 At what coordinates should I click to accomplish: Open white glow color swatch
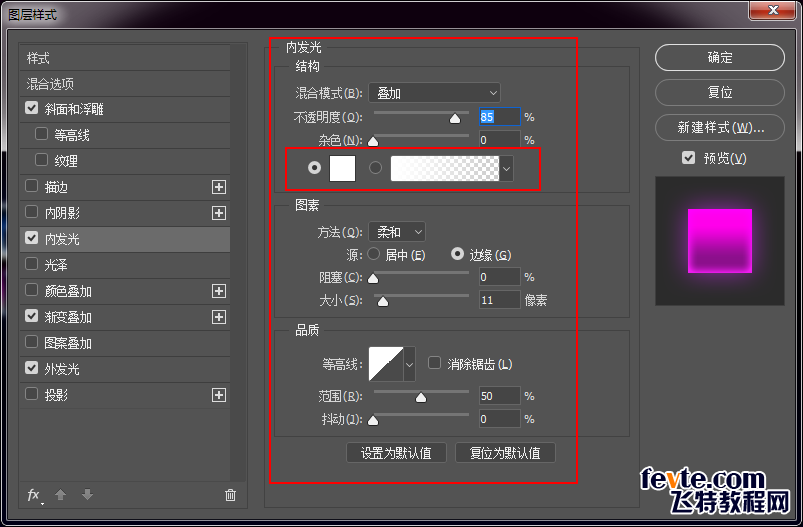coord(342,168)
